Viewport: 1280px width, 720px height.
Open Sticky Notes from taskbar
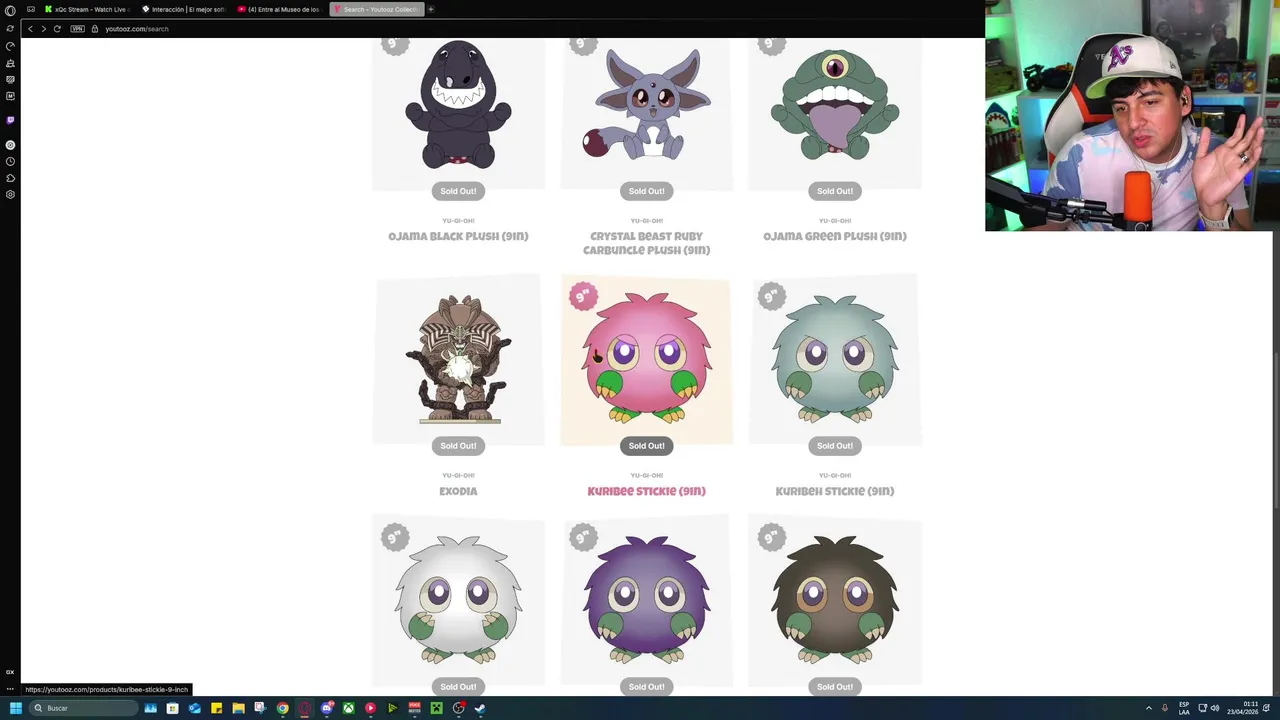[216, 708]
